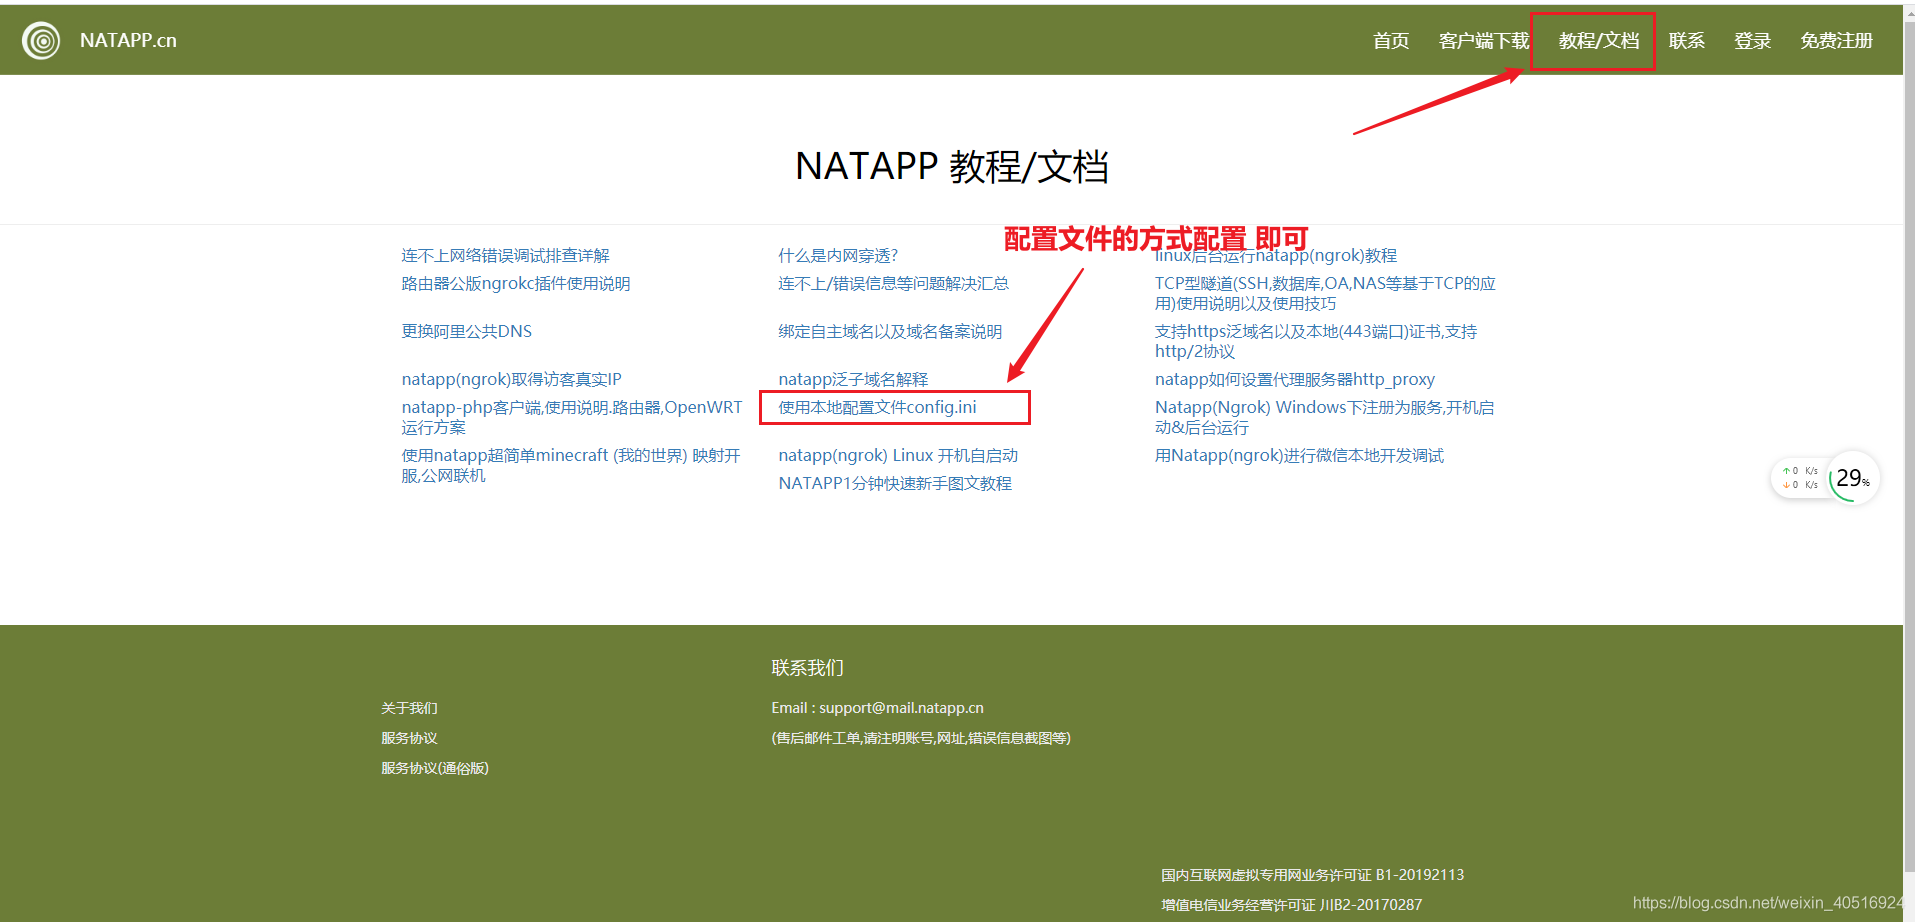The height and width of the screenshot is (922, 1915).
Task: Open the minecraft 映射开服 article
Action: 571,465
